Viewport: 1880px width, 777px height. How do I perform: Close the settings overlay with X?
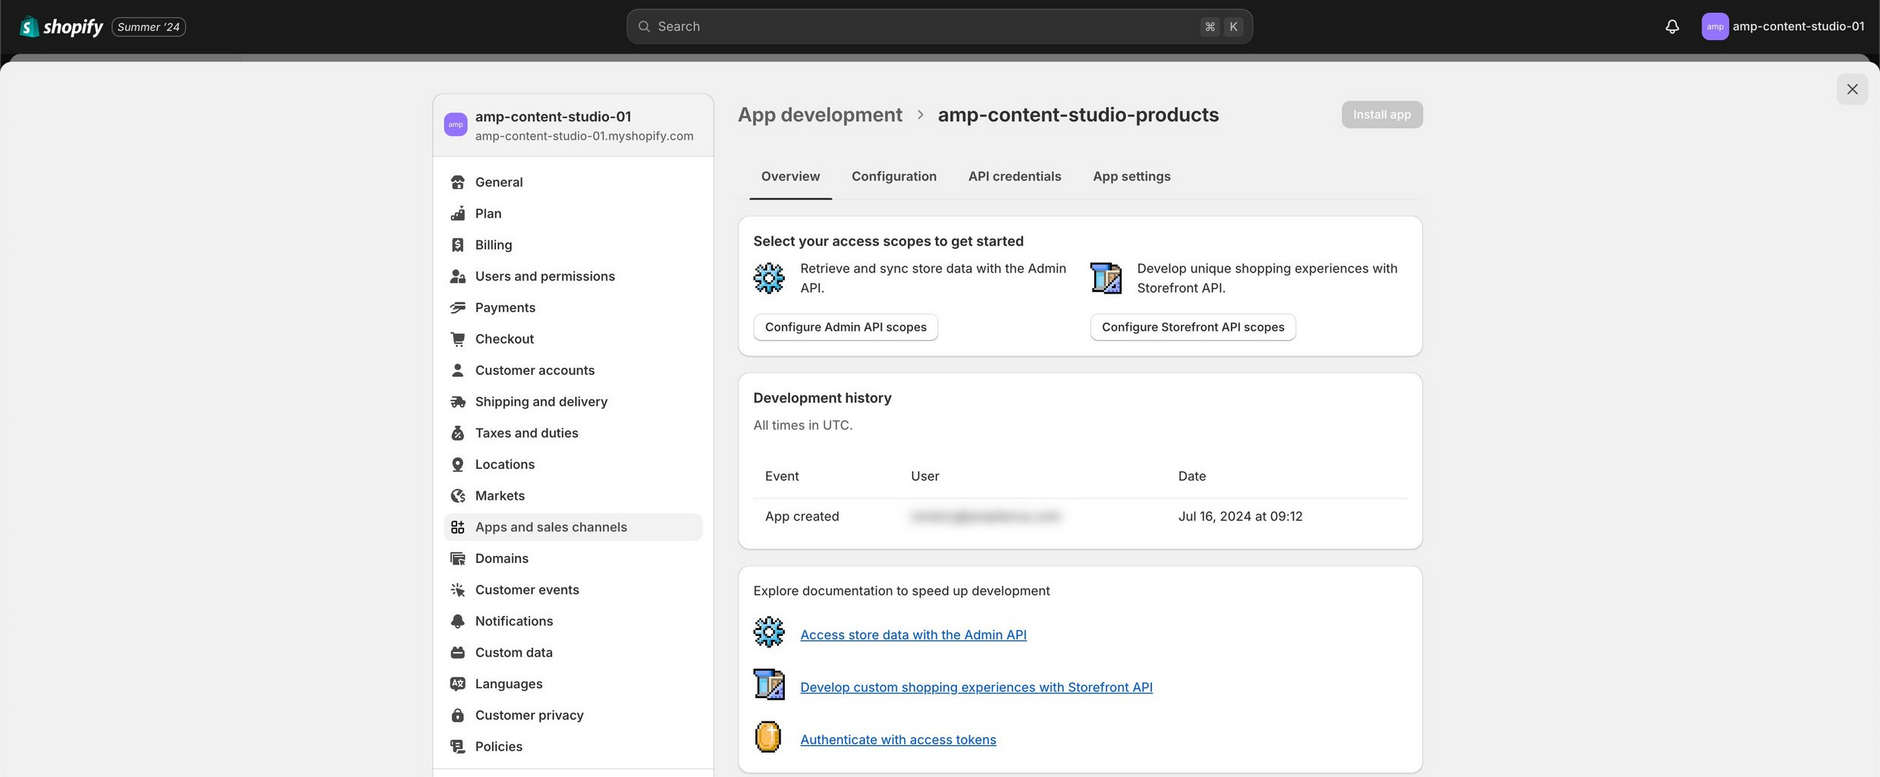1852,89
